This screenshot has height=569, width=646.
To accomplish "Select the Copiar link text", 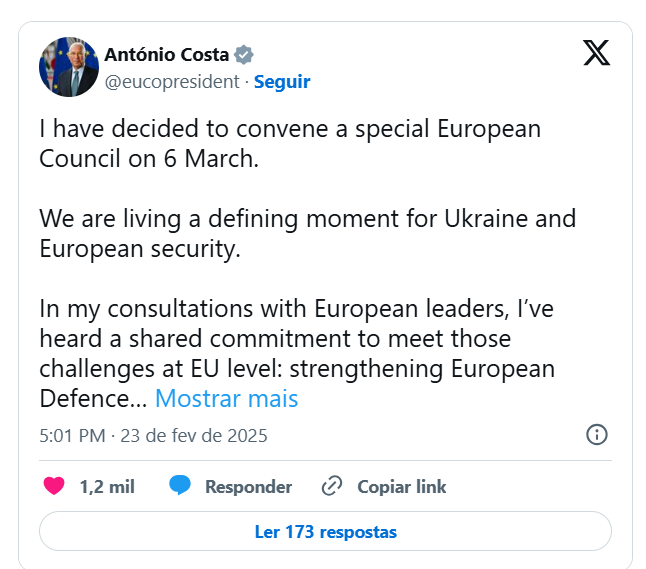I will (x=402, y=487).
